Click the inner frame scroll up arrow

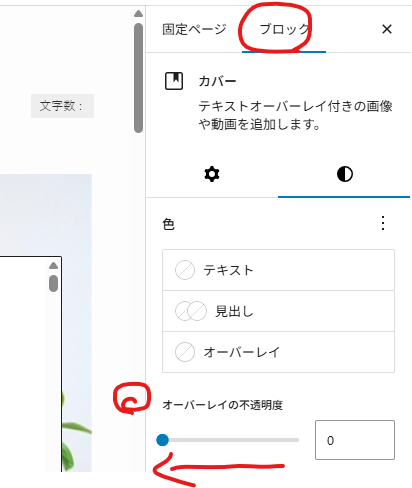[x=53, y=266]
